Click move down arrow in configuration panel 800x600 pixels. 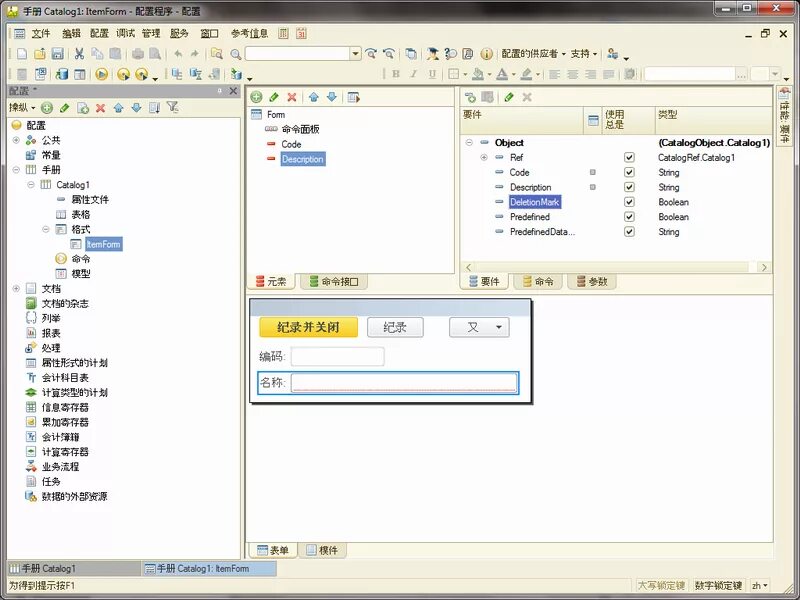[x=136, y=108]
